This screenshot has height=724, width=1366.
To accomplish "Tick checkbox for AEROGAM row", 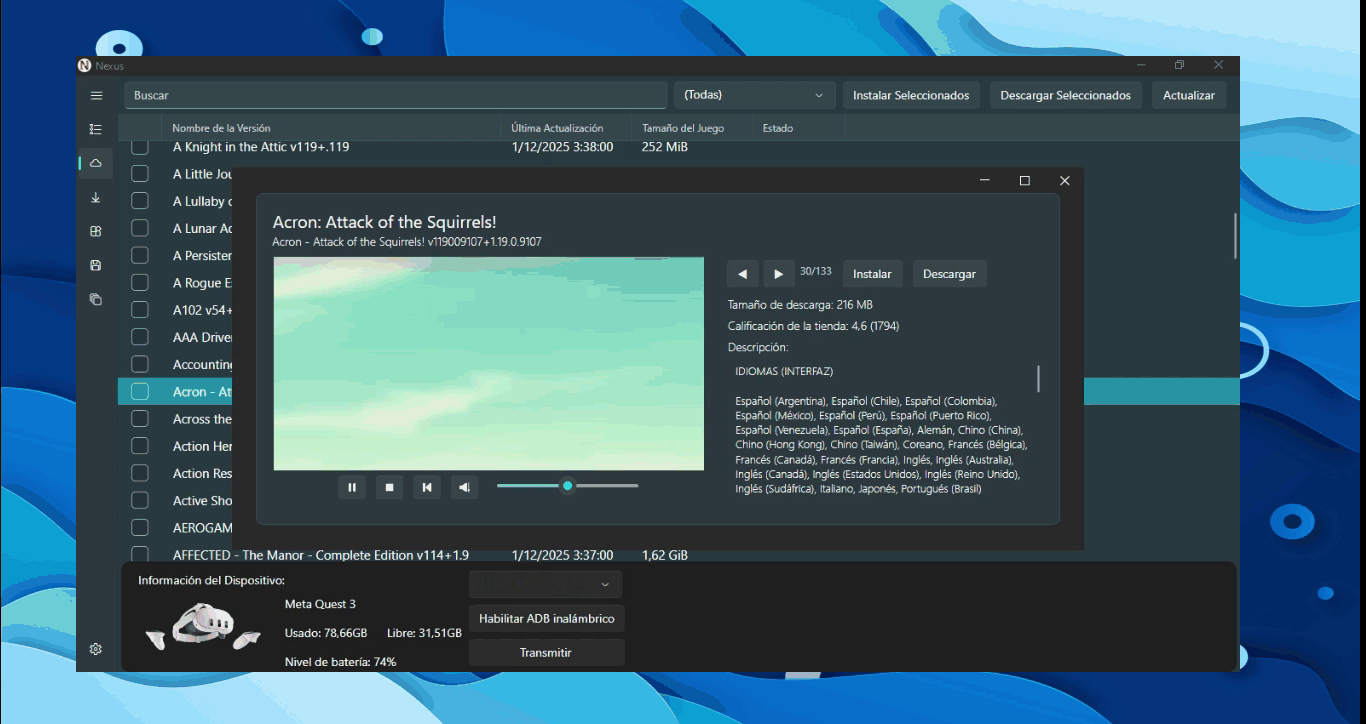I will coord(140,528).
